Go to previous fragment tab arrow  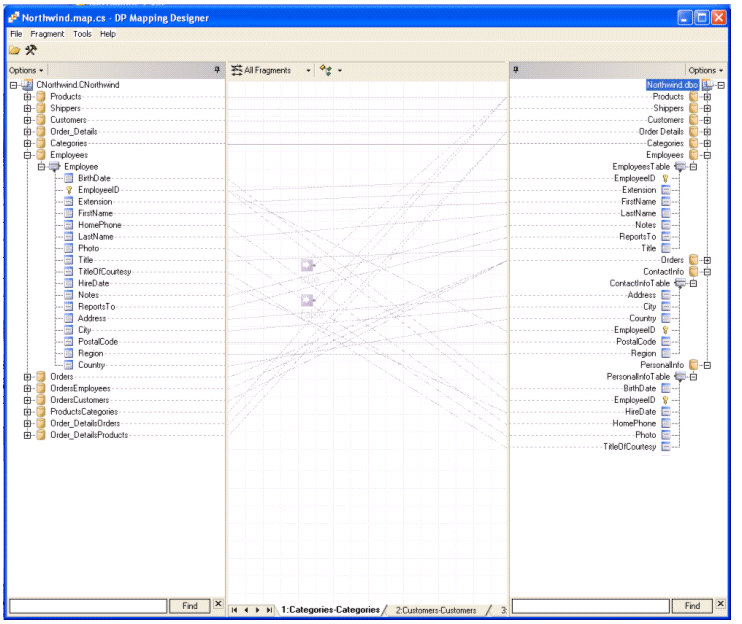coord(246,610)
